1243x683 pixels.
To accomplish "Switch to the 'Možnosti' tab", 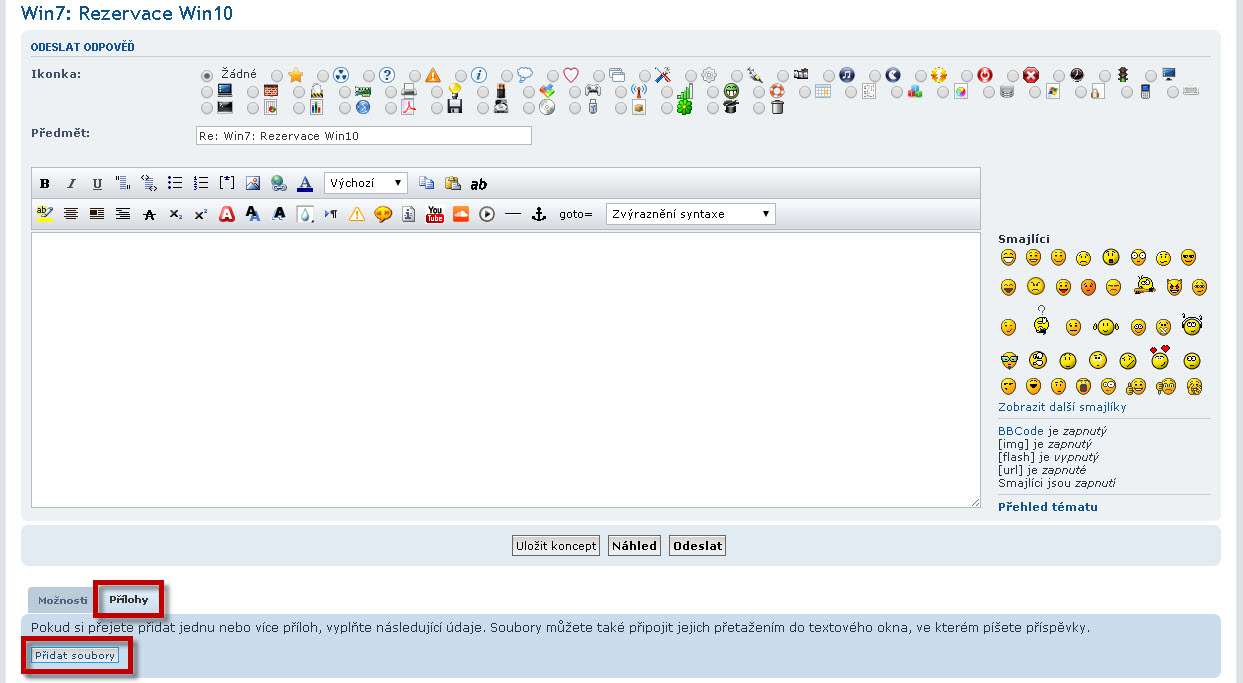I will click(x=62, y=601).
